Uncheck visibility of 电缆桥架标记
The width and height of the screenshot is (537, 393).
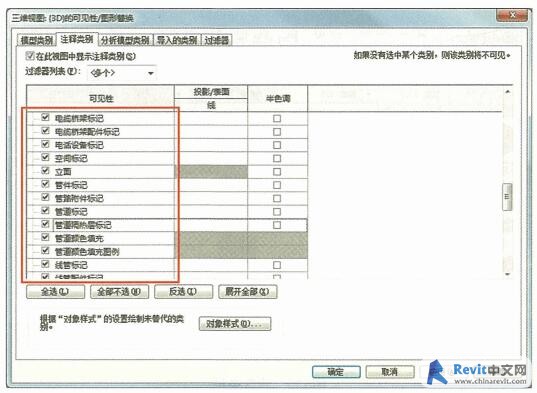point(45,117)
